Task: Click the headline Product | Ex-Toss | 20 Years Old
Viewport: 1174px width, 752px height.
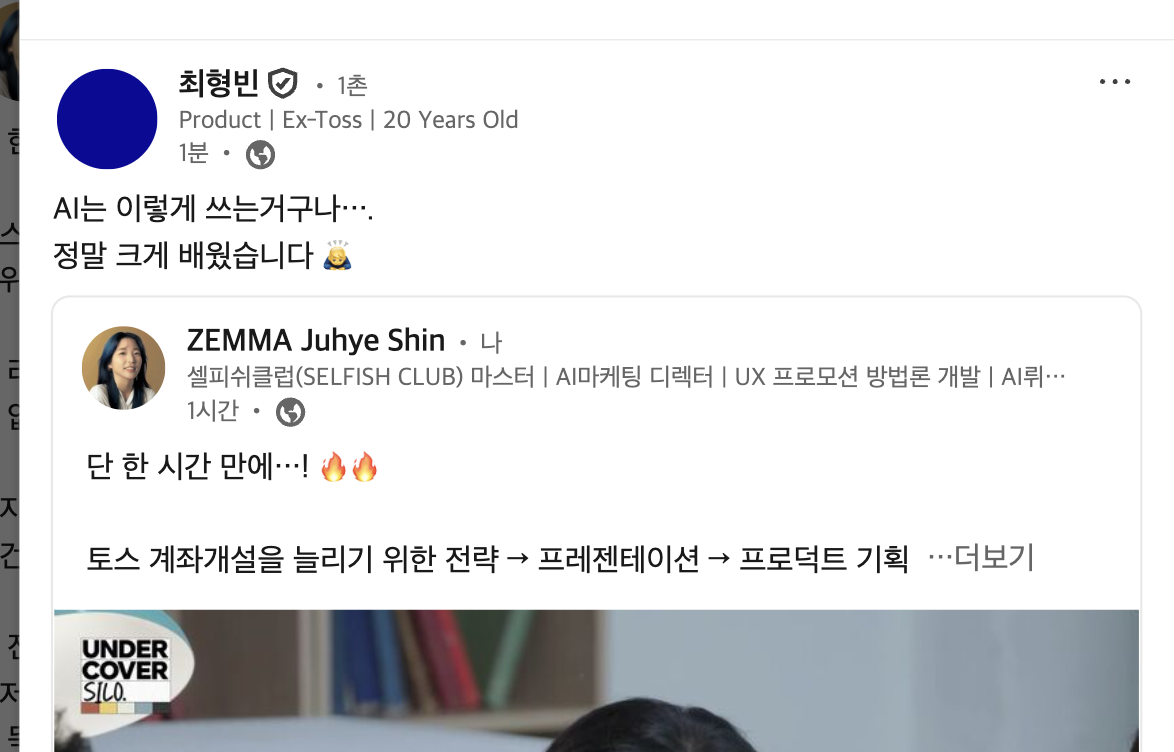Action: click(x=348, y=120)
